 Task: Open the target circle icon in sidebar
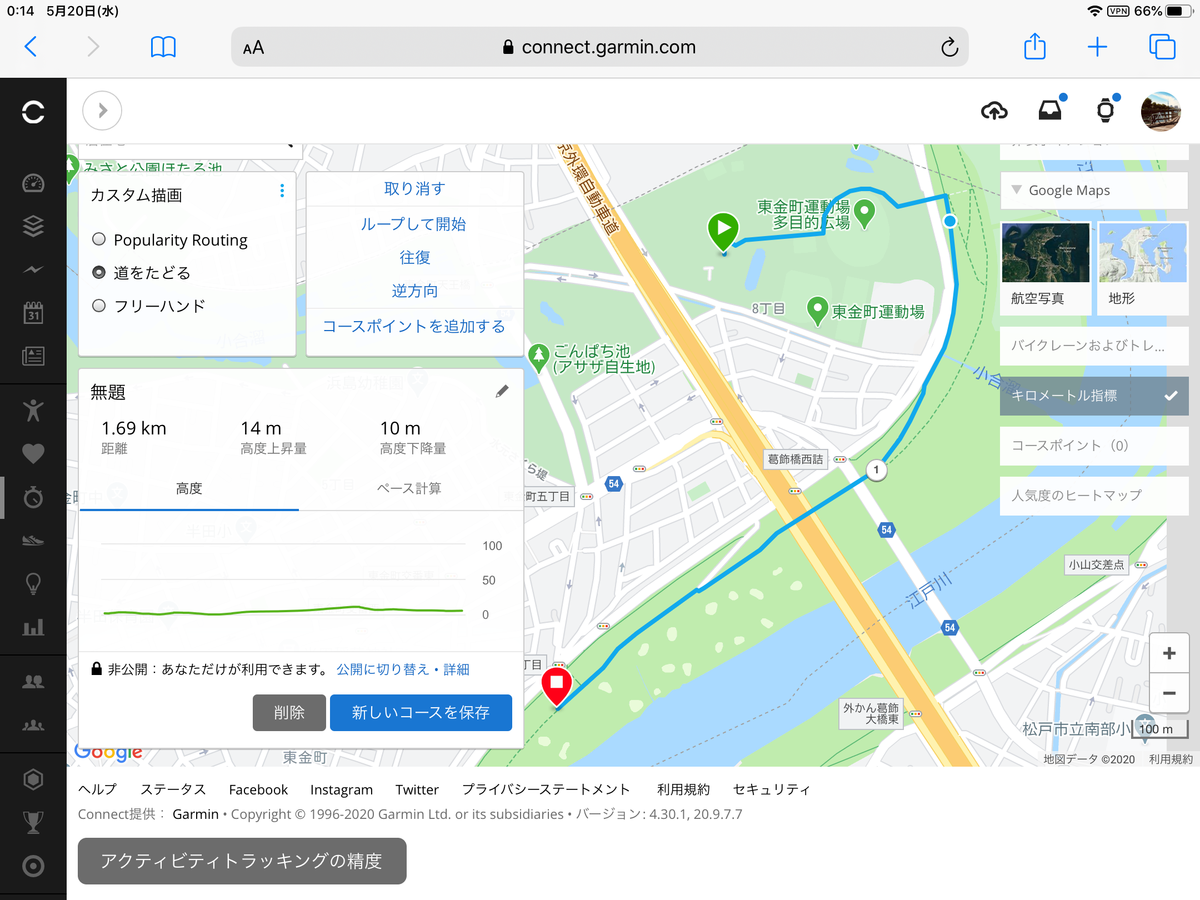pyautogui.click(x=33, y=866)
